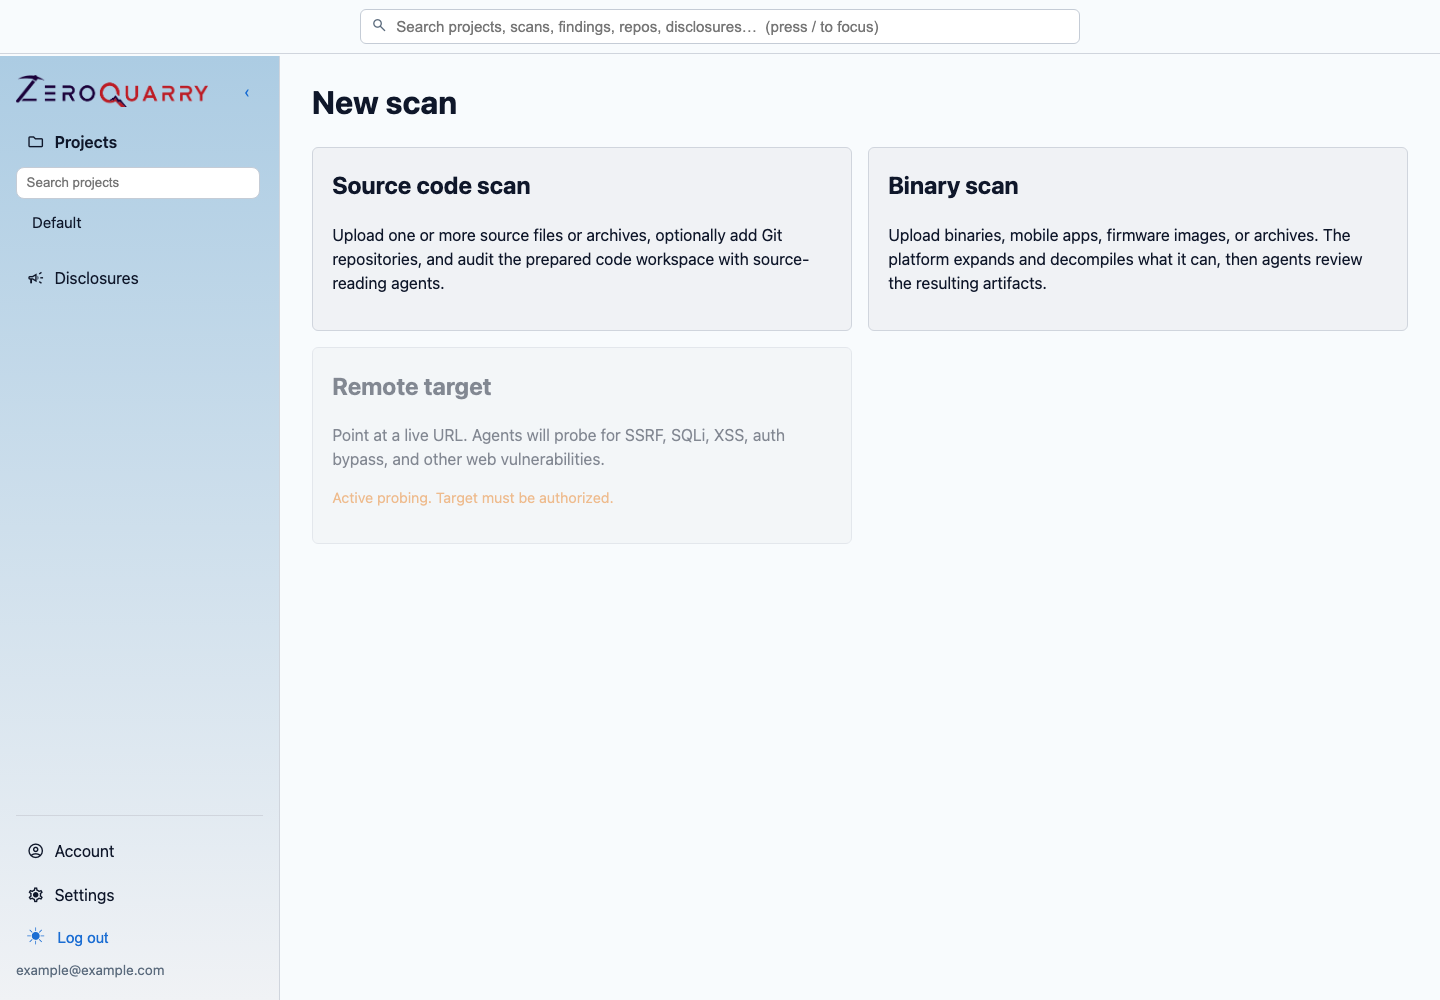1440x1000 pixels.
Task: Click the Settings gear icon
Action: coord(36,895)
